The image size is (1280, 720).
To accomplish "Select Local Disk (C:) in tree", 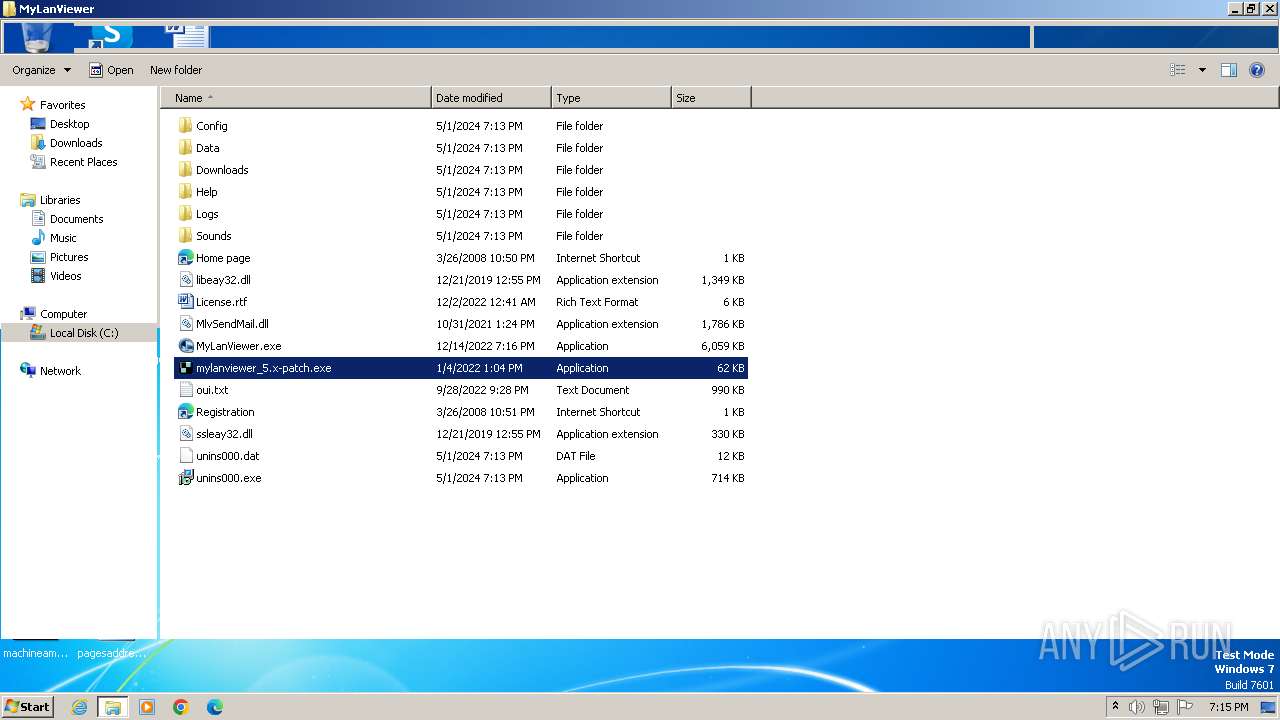I will point(84,333).
